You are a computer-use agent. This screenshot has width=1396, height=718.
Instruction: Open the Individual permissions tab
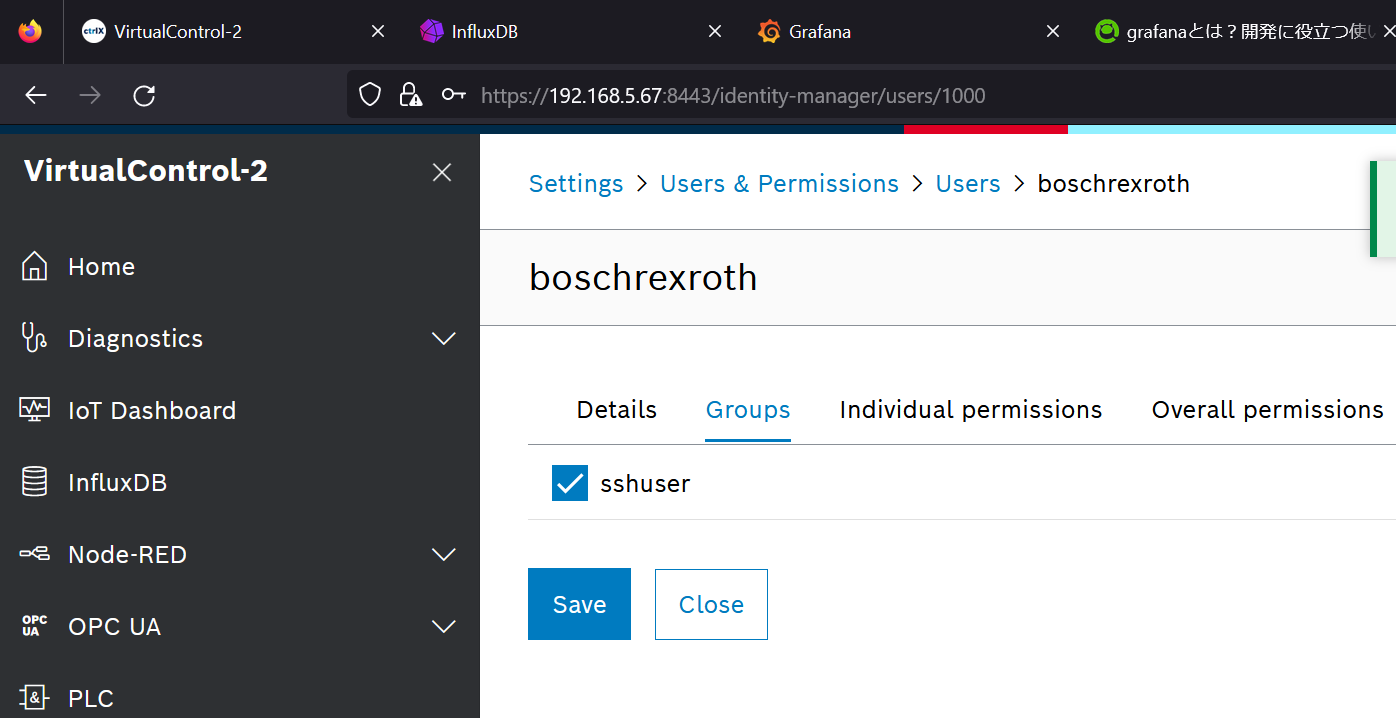point(971,410)
